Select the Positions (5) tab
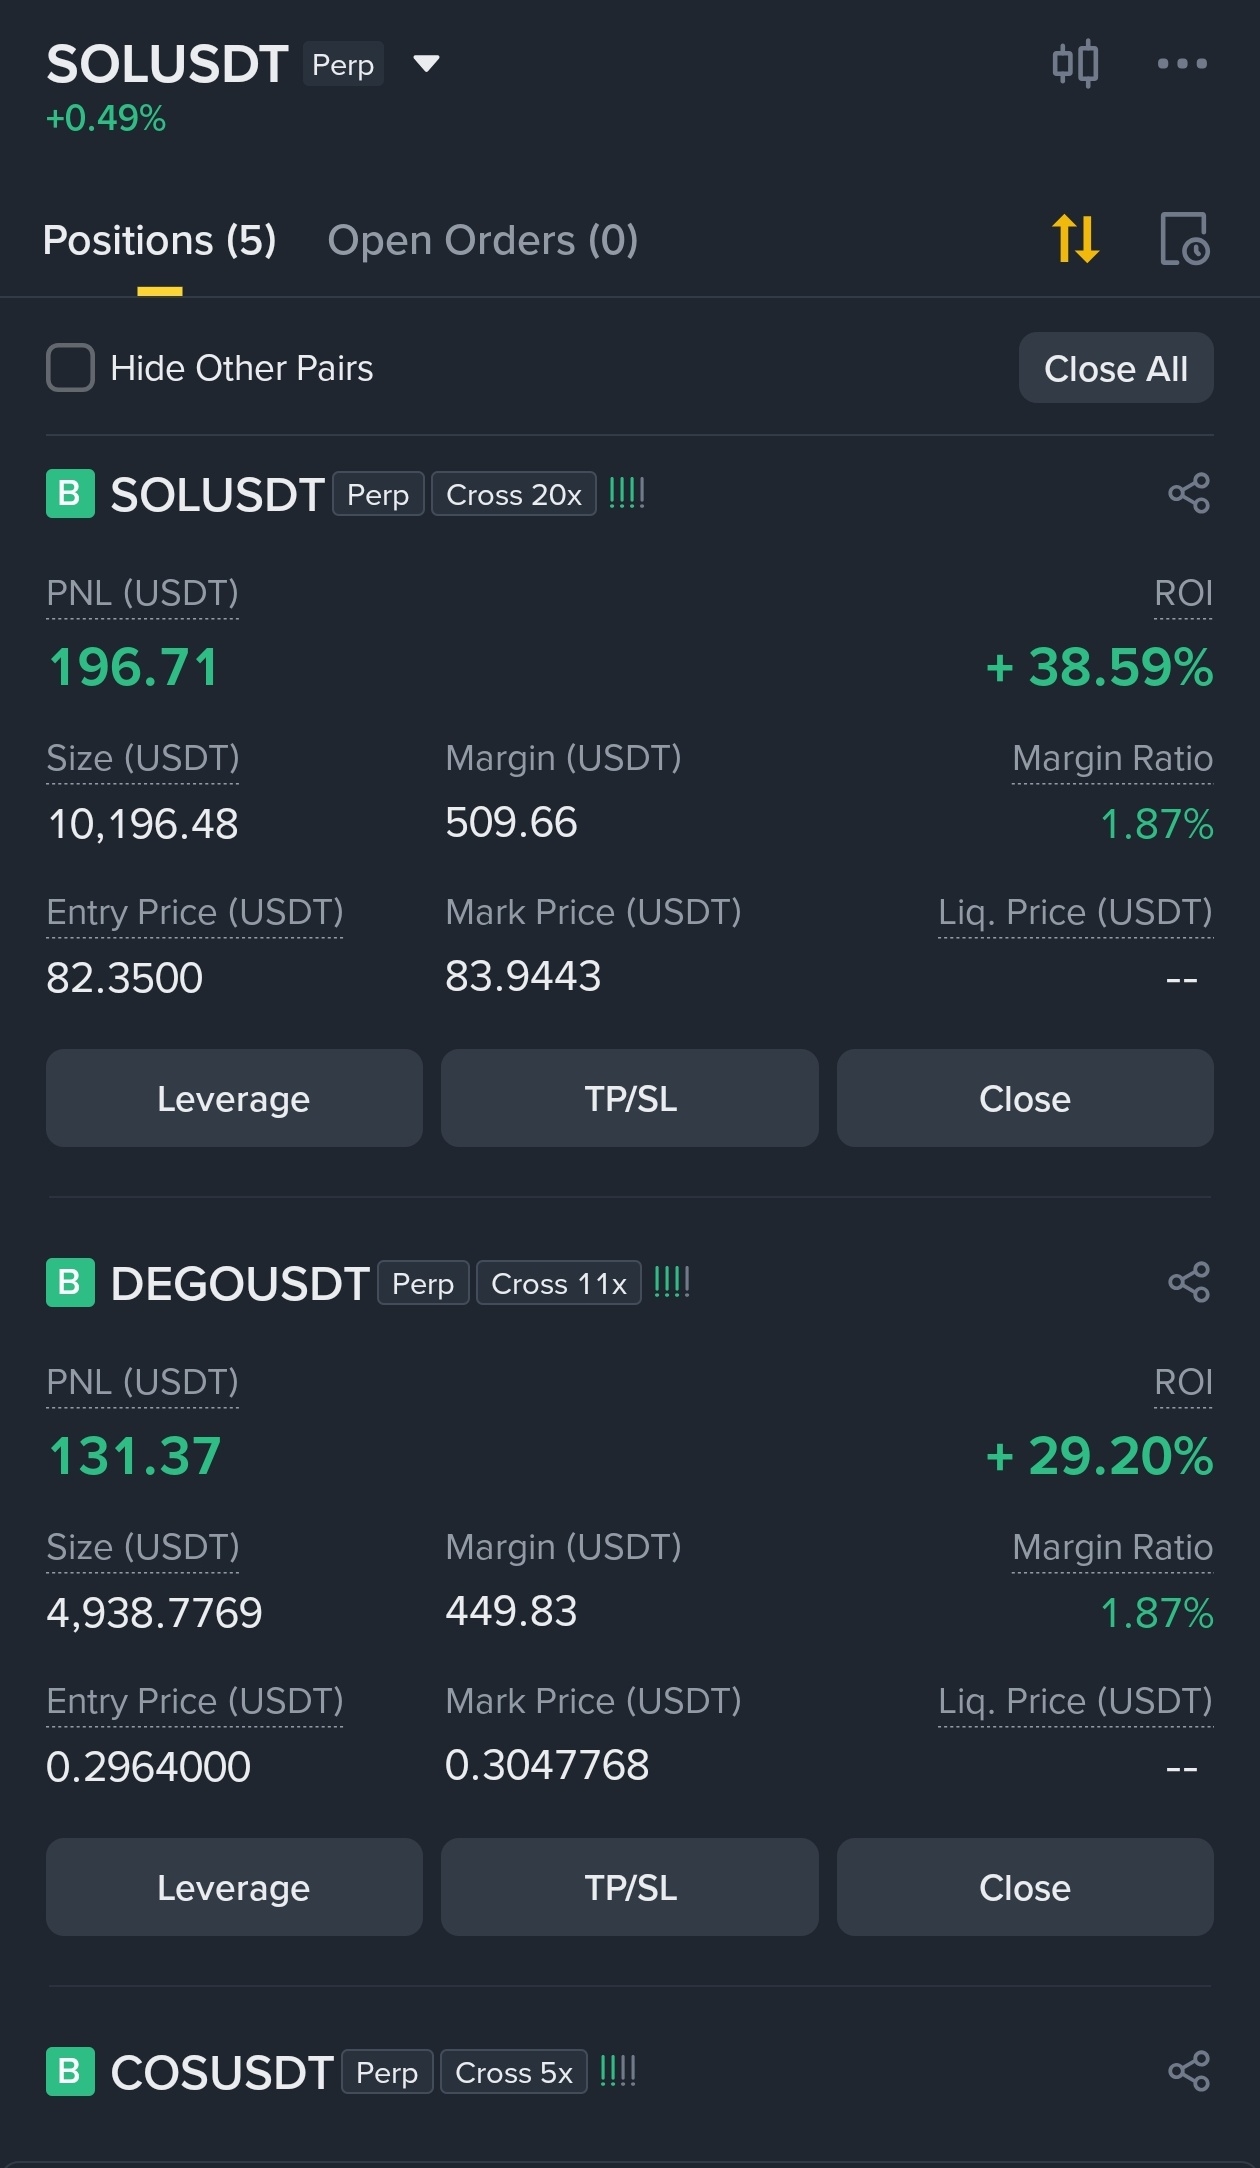The width and height of the screenshot is (1260, 2168). click(x=160, y=240)
